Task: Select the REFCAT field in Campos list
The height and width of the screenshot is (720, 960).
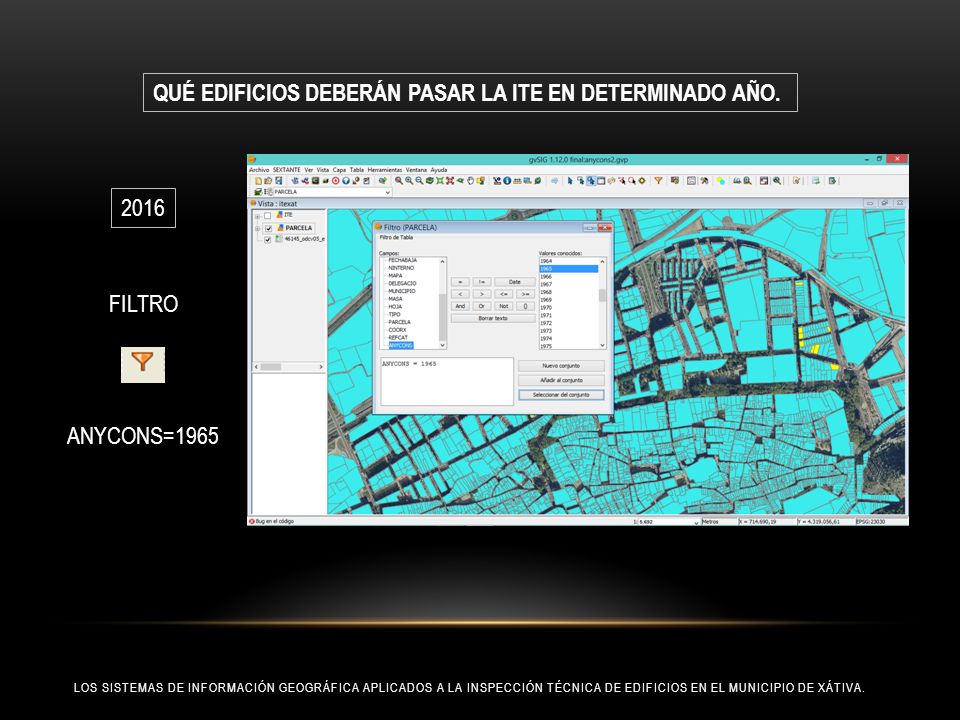Action: tap(398, 337)
